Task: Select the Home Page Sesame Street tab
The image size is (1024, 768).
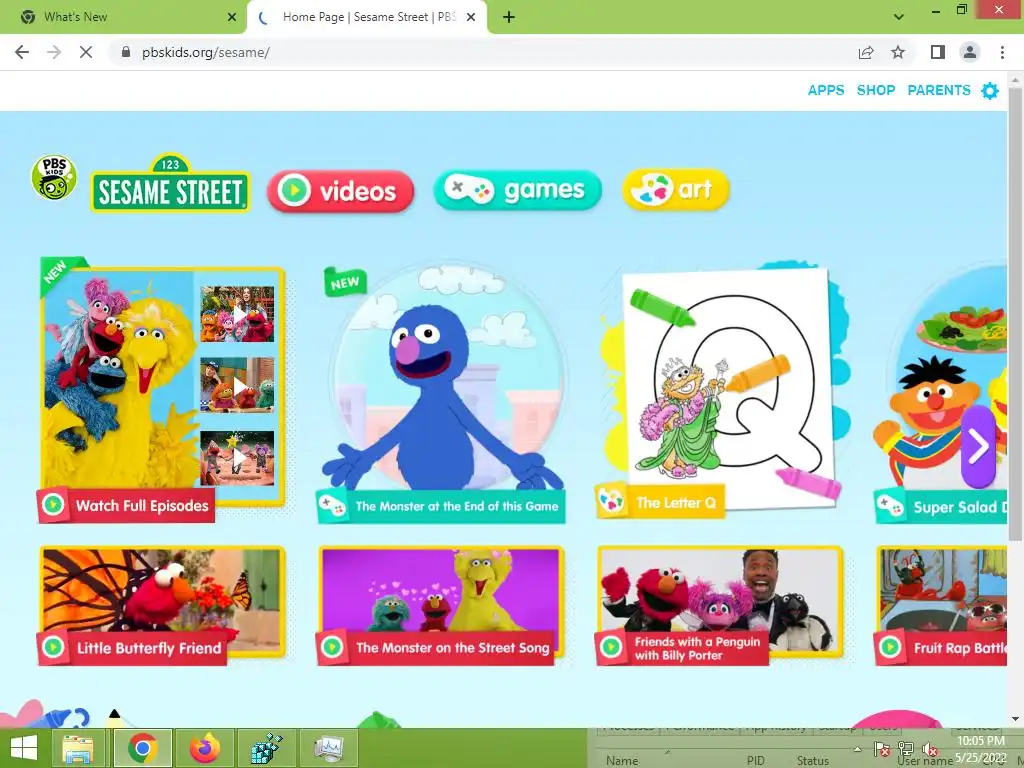Action: 369,17
